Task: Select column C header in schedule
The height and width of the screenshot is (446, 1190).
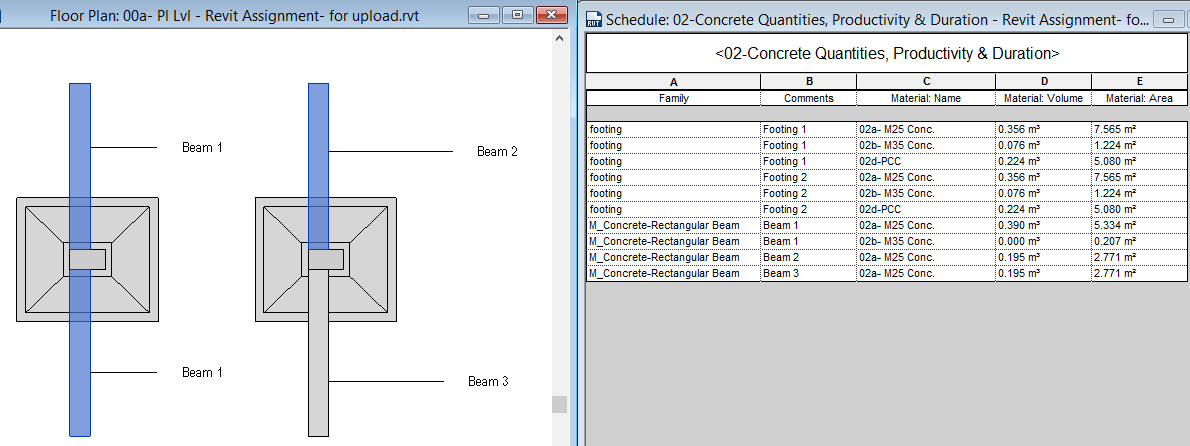Action: (926, 82)
